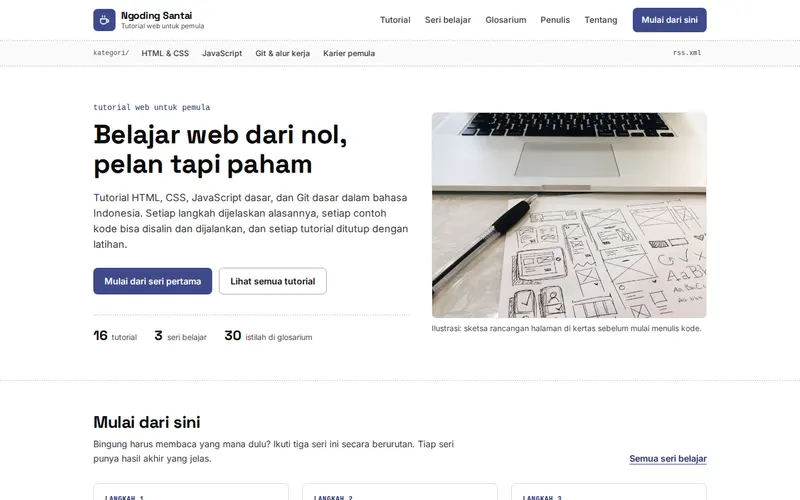
Task: Click the 'Tutorial HTML, CSS, JavaScript dasar' paragraph
Action: pos(251,221)
